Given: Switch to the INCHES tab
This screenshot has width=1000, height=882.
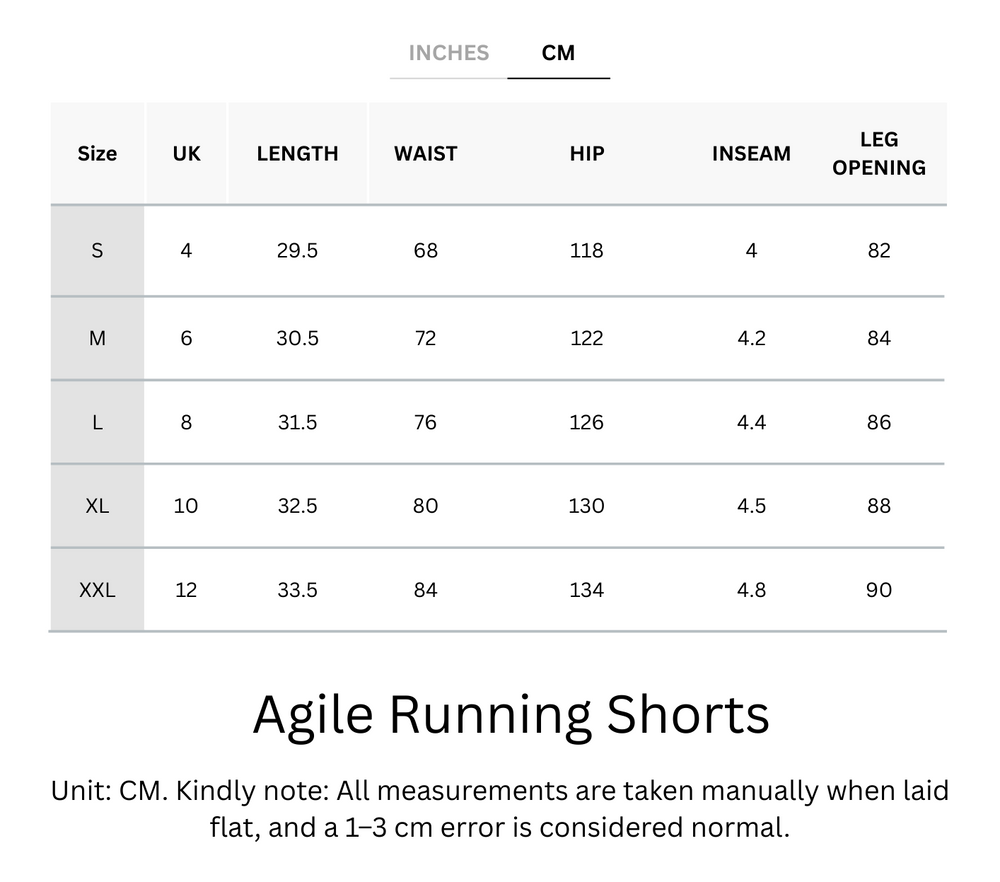Looking at the screenshot, I should pyautogui.click(x=447, y=53).
